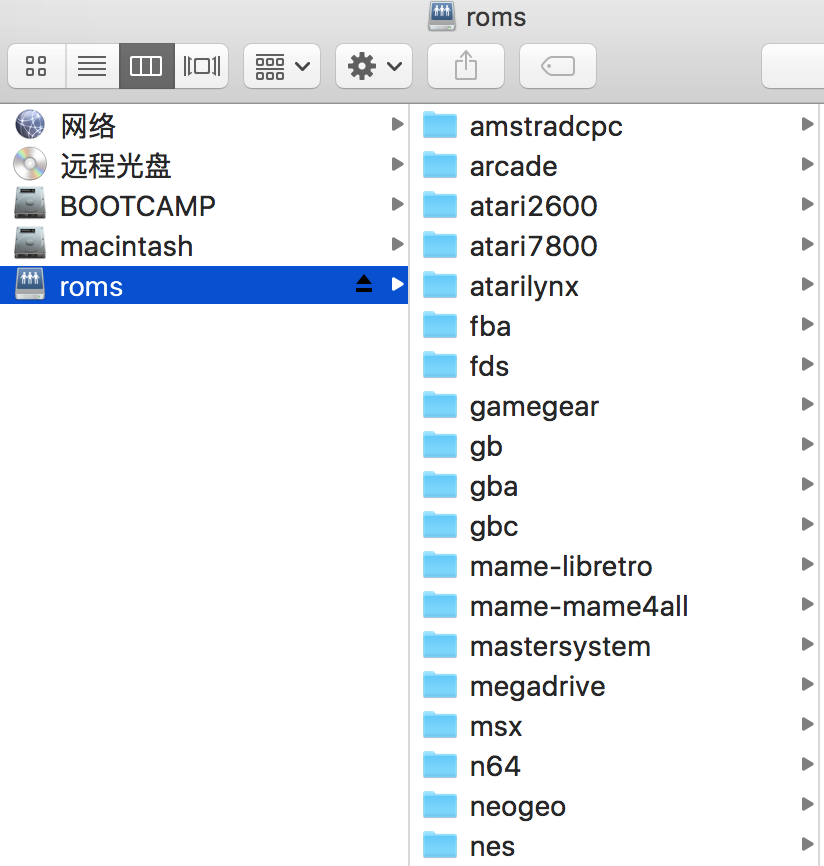Image resolution: width=824 pixels, height=866 pixels.
Task: Switch to column view in the toolbar
Action: pos(146,65)
